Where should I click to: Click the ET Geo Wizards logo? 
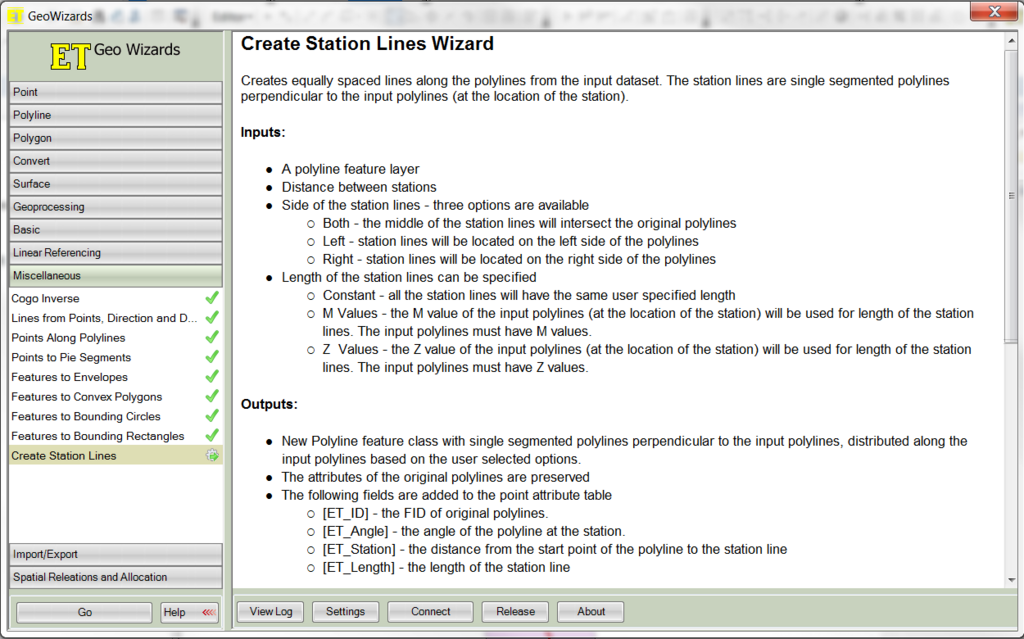(x=115, y=54)
